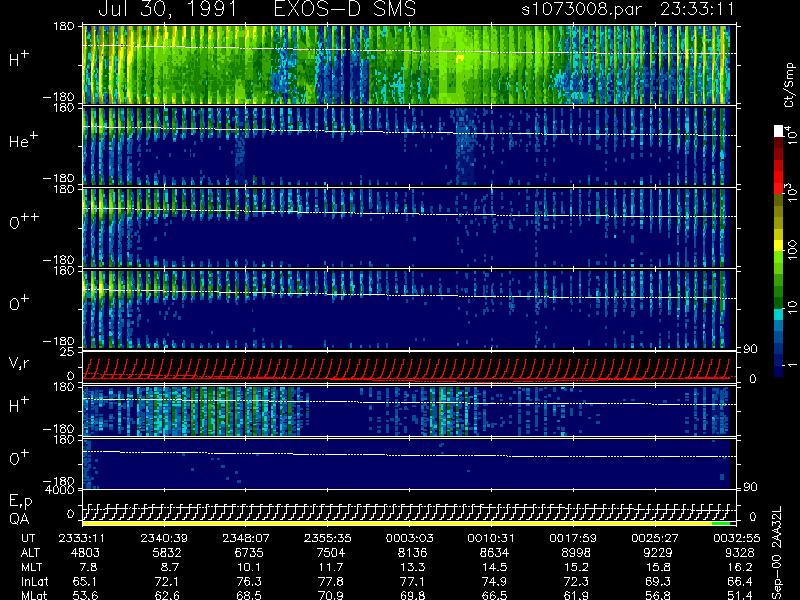Click InLat value "76.3"
This screenshot has height=600, width=800.
[249, 582]
